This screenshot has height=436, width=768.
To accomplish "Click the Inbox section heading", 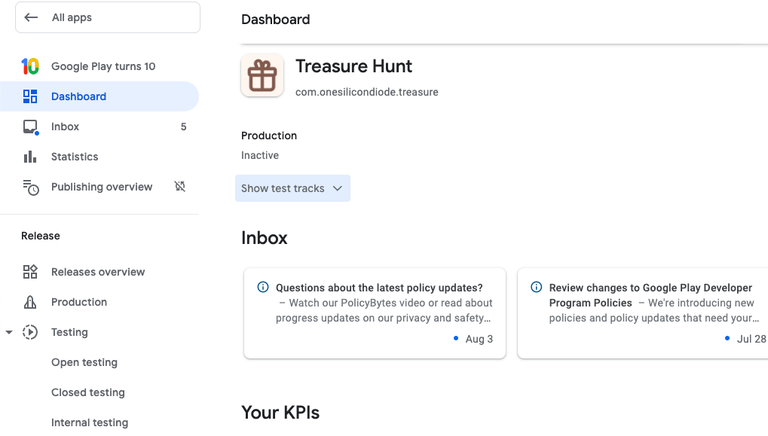I will (264, 238).
